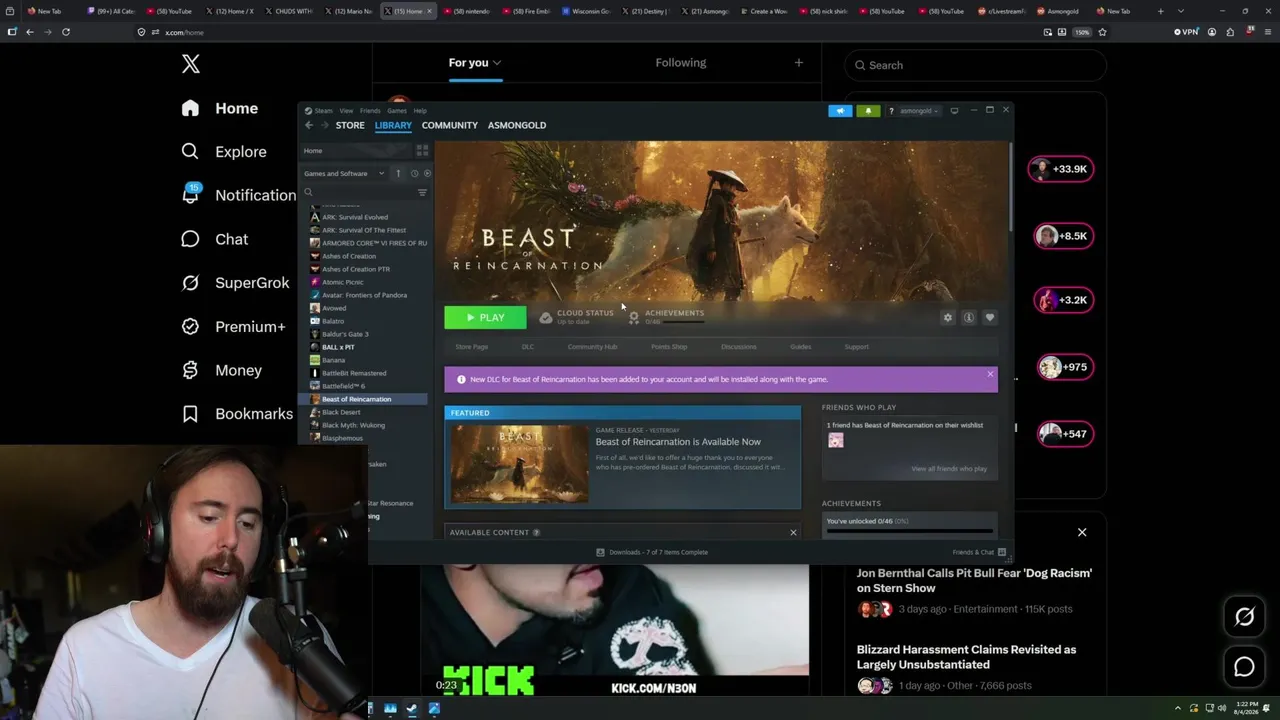Bookmark page with browser star icon
The width and height of the screenshot is (1280, 720).
[1102, 32]
